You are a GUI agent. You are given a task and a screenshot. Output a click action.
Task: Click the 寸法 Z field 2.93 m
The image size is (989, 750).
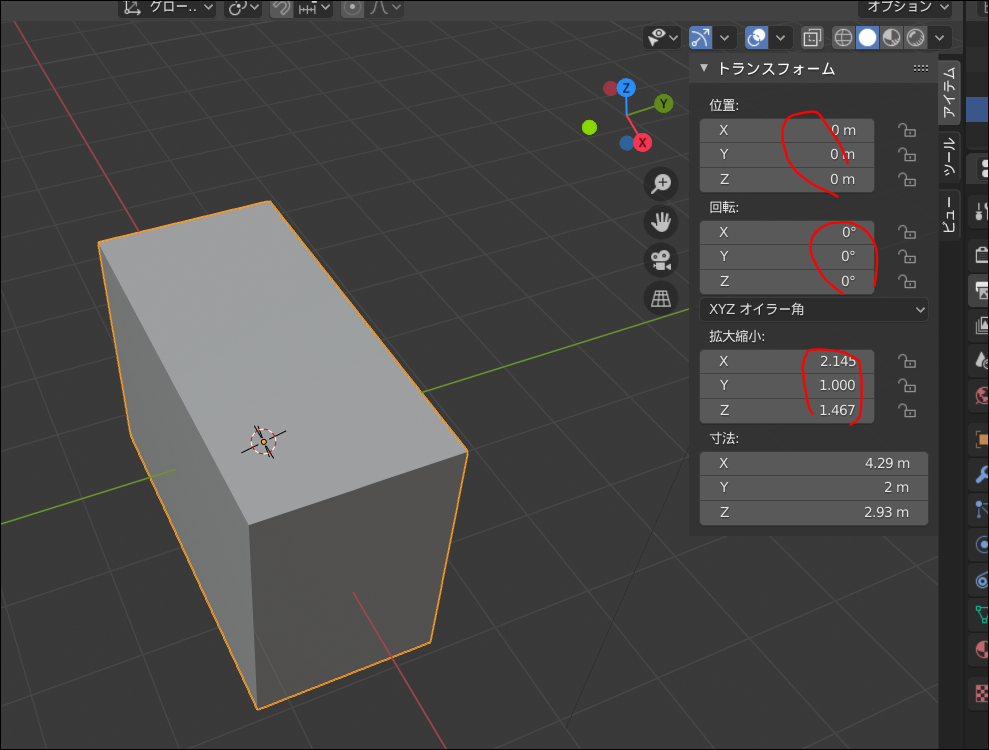point(814,513)
